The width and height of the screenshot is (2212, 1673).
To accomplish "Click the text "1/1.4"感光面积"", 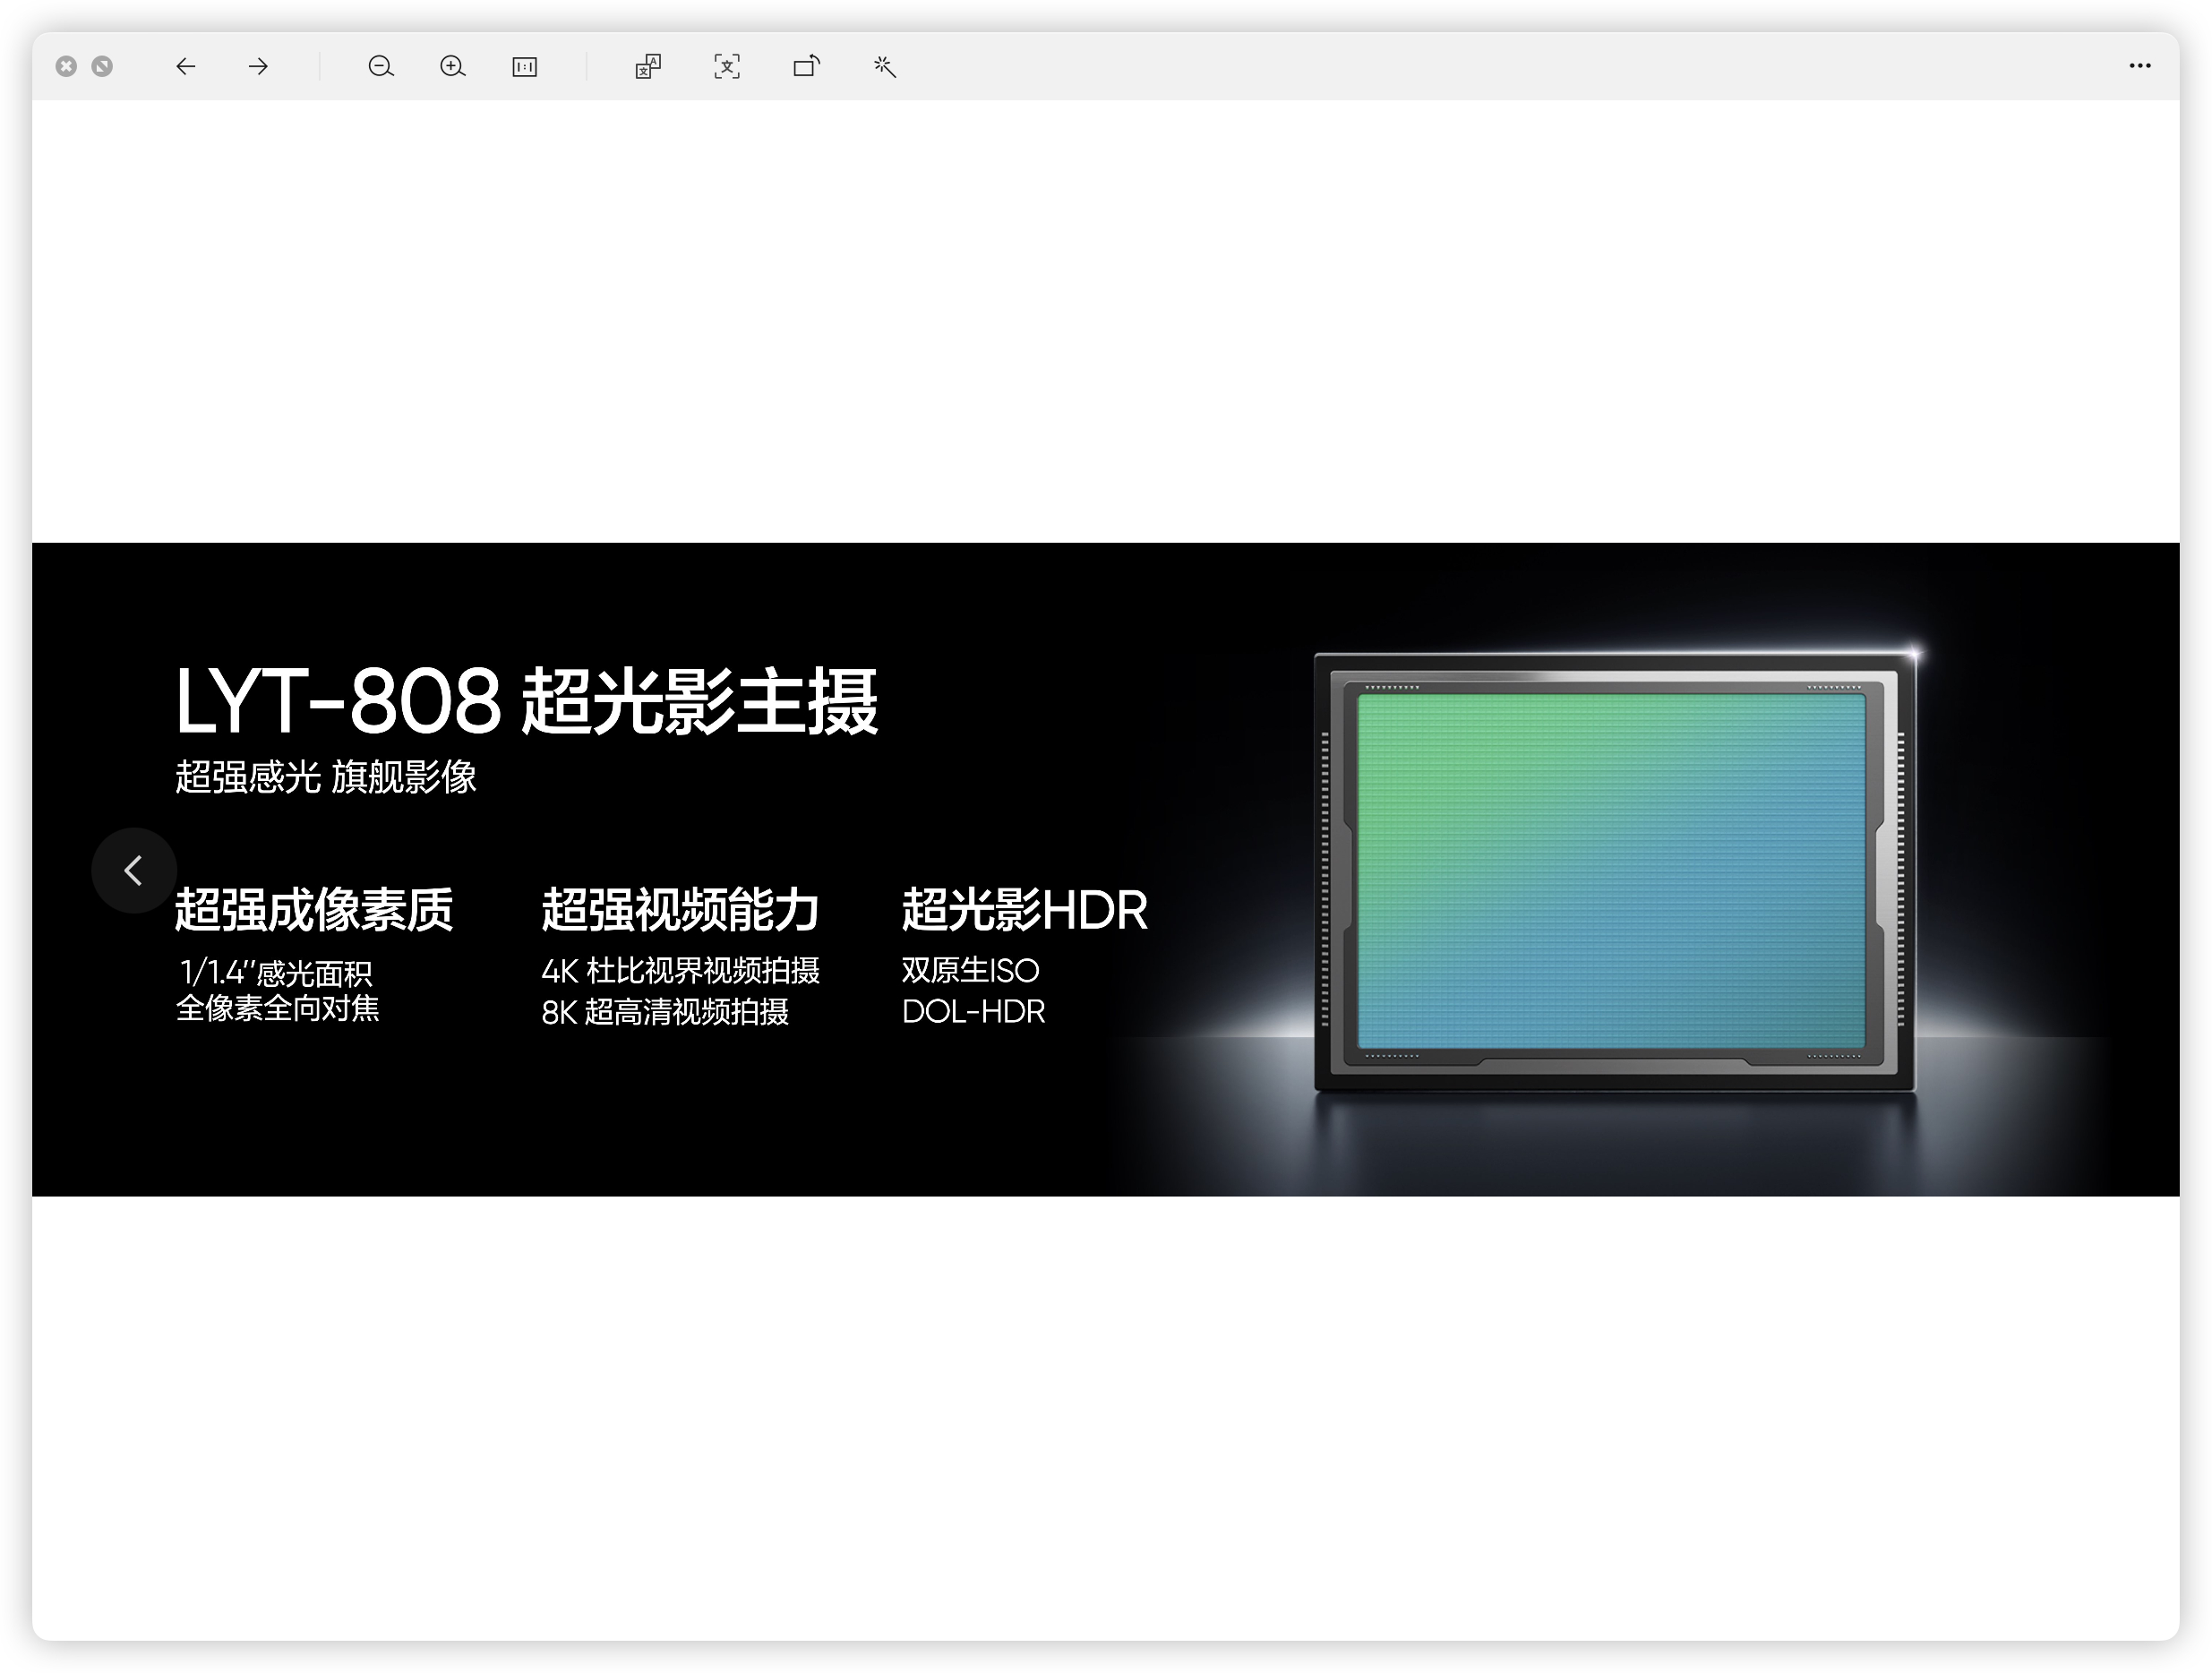I will pos(276,973).
